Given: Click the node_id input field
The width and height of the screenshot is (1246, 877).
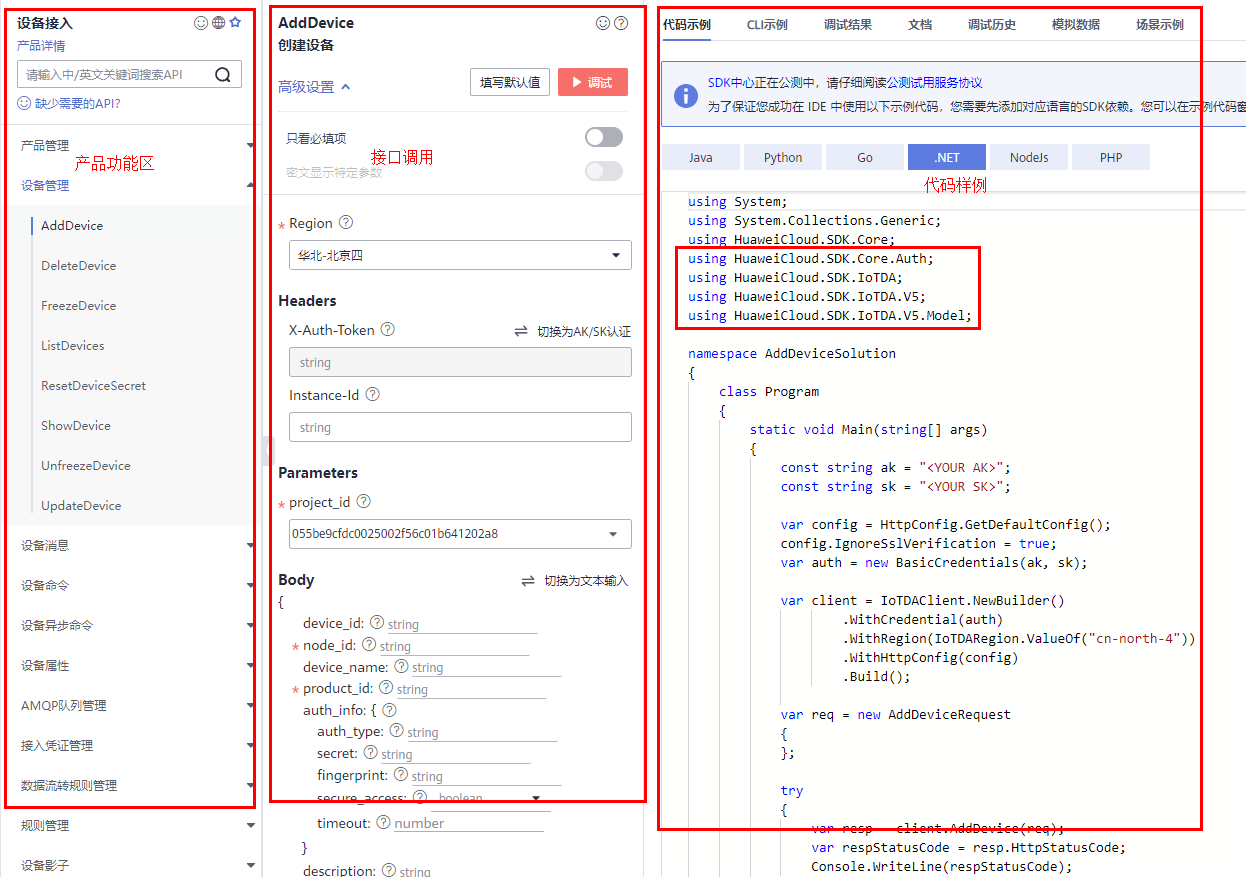Looking at the screenshot, I should (x=454, y=646).
